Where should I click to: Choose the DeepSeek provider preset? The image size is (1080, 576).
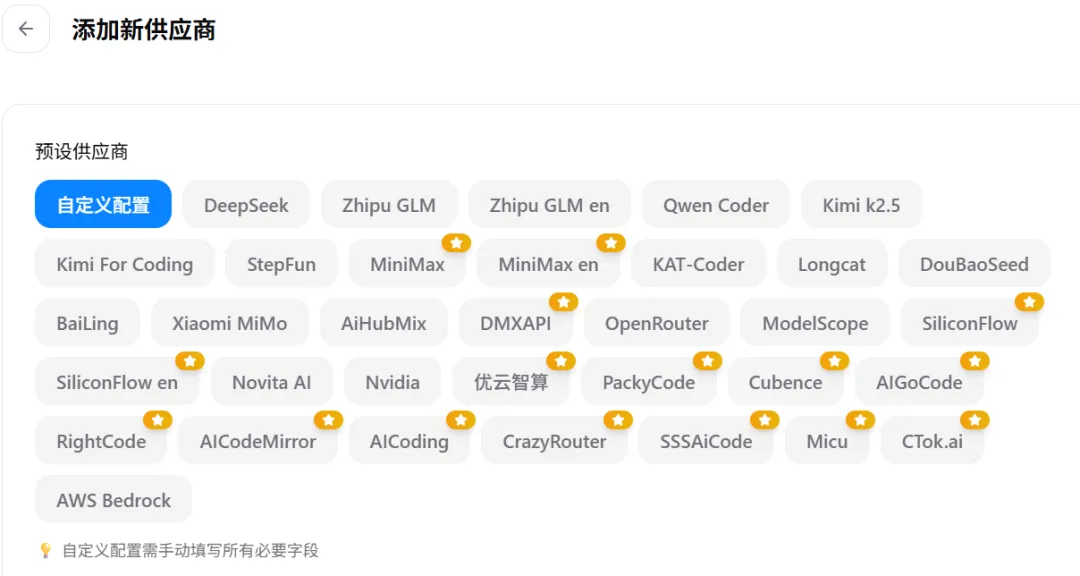246,205
